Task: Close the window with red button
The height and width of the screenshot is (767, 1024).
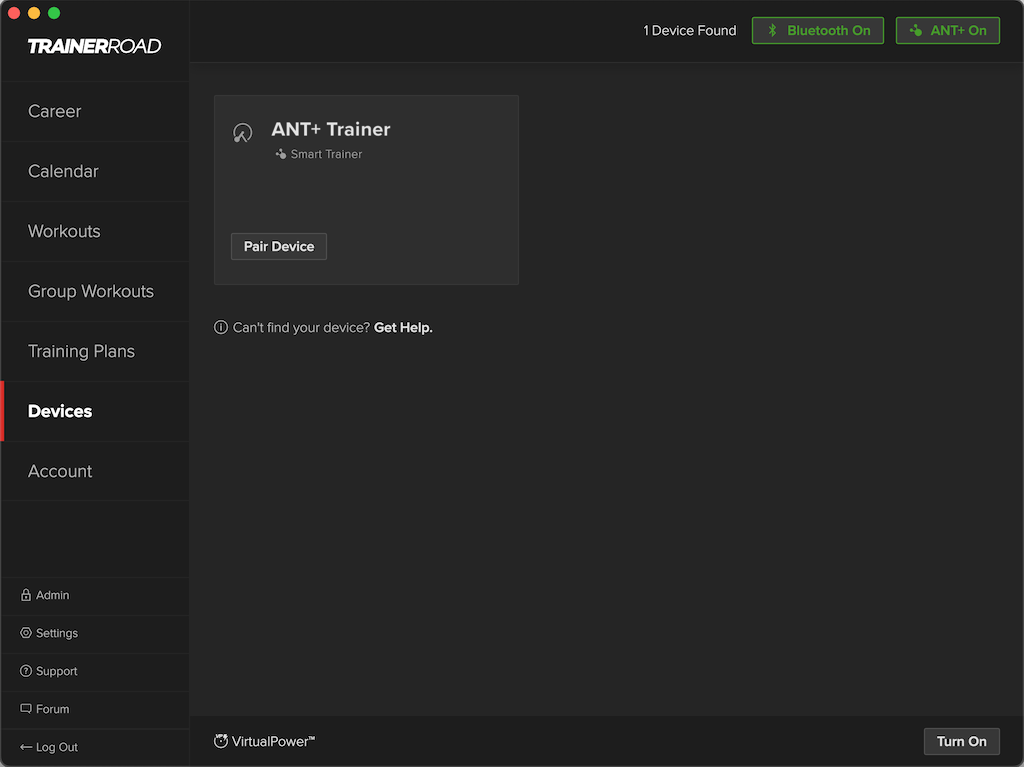Action: click(14, 13)
